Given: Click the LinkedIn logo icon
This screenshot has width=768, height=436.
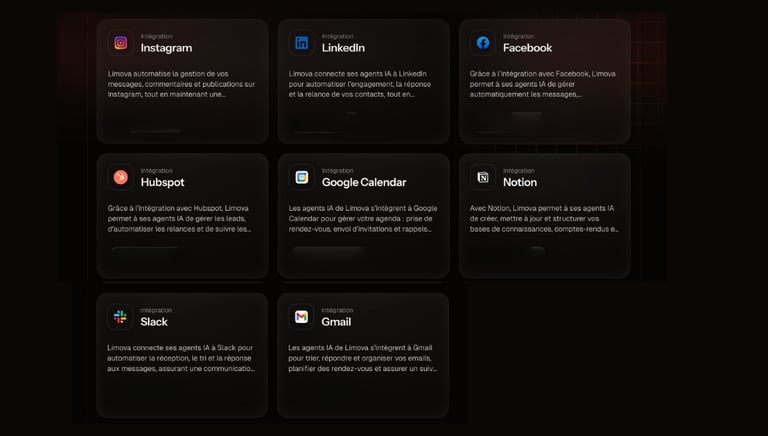Looking at the screenshot, I should pyautogui.click(x=301, y=43).
